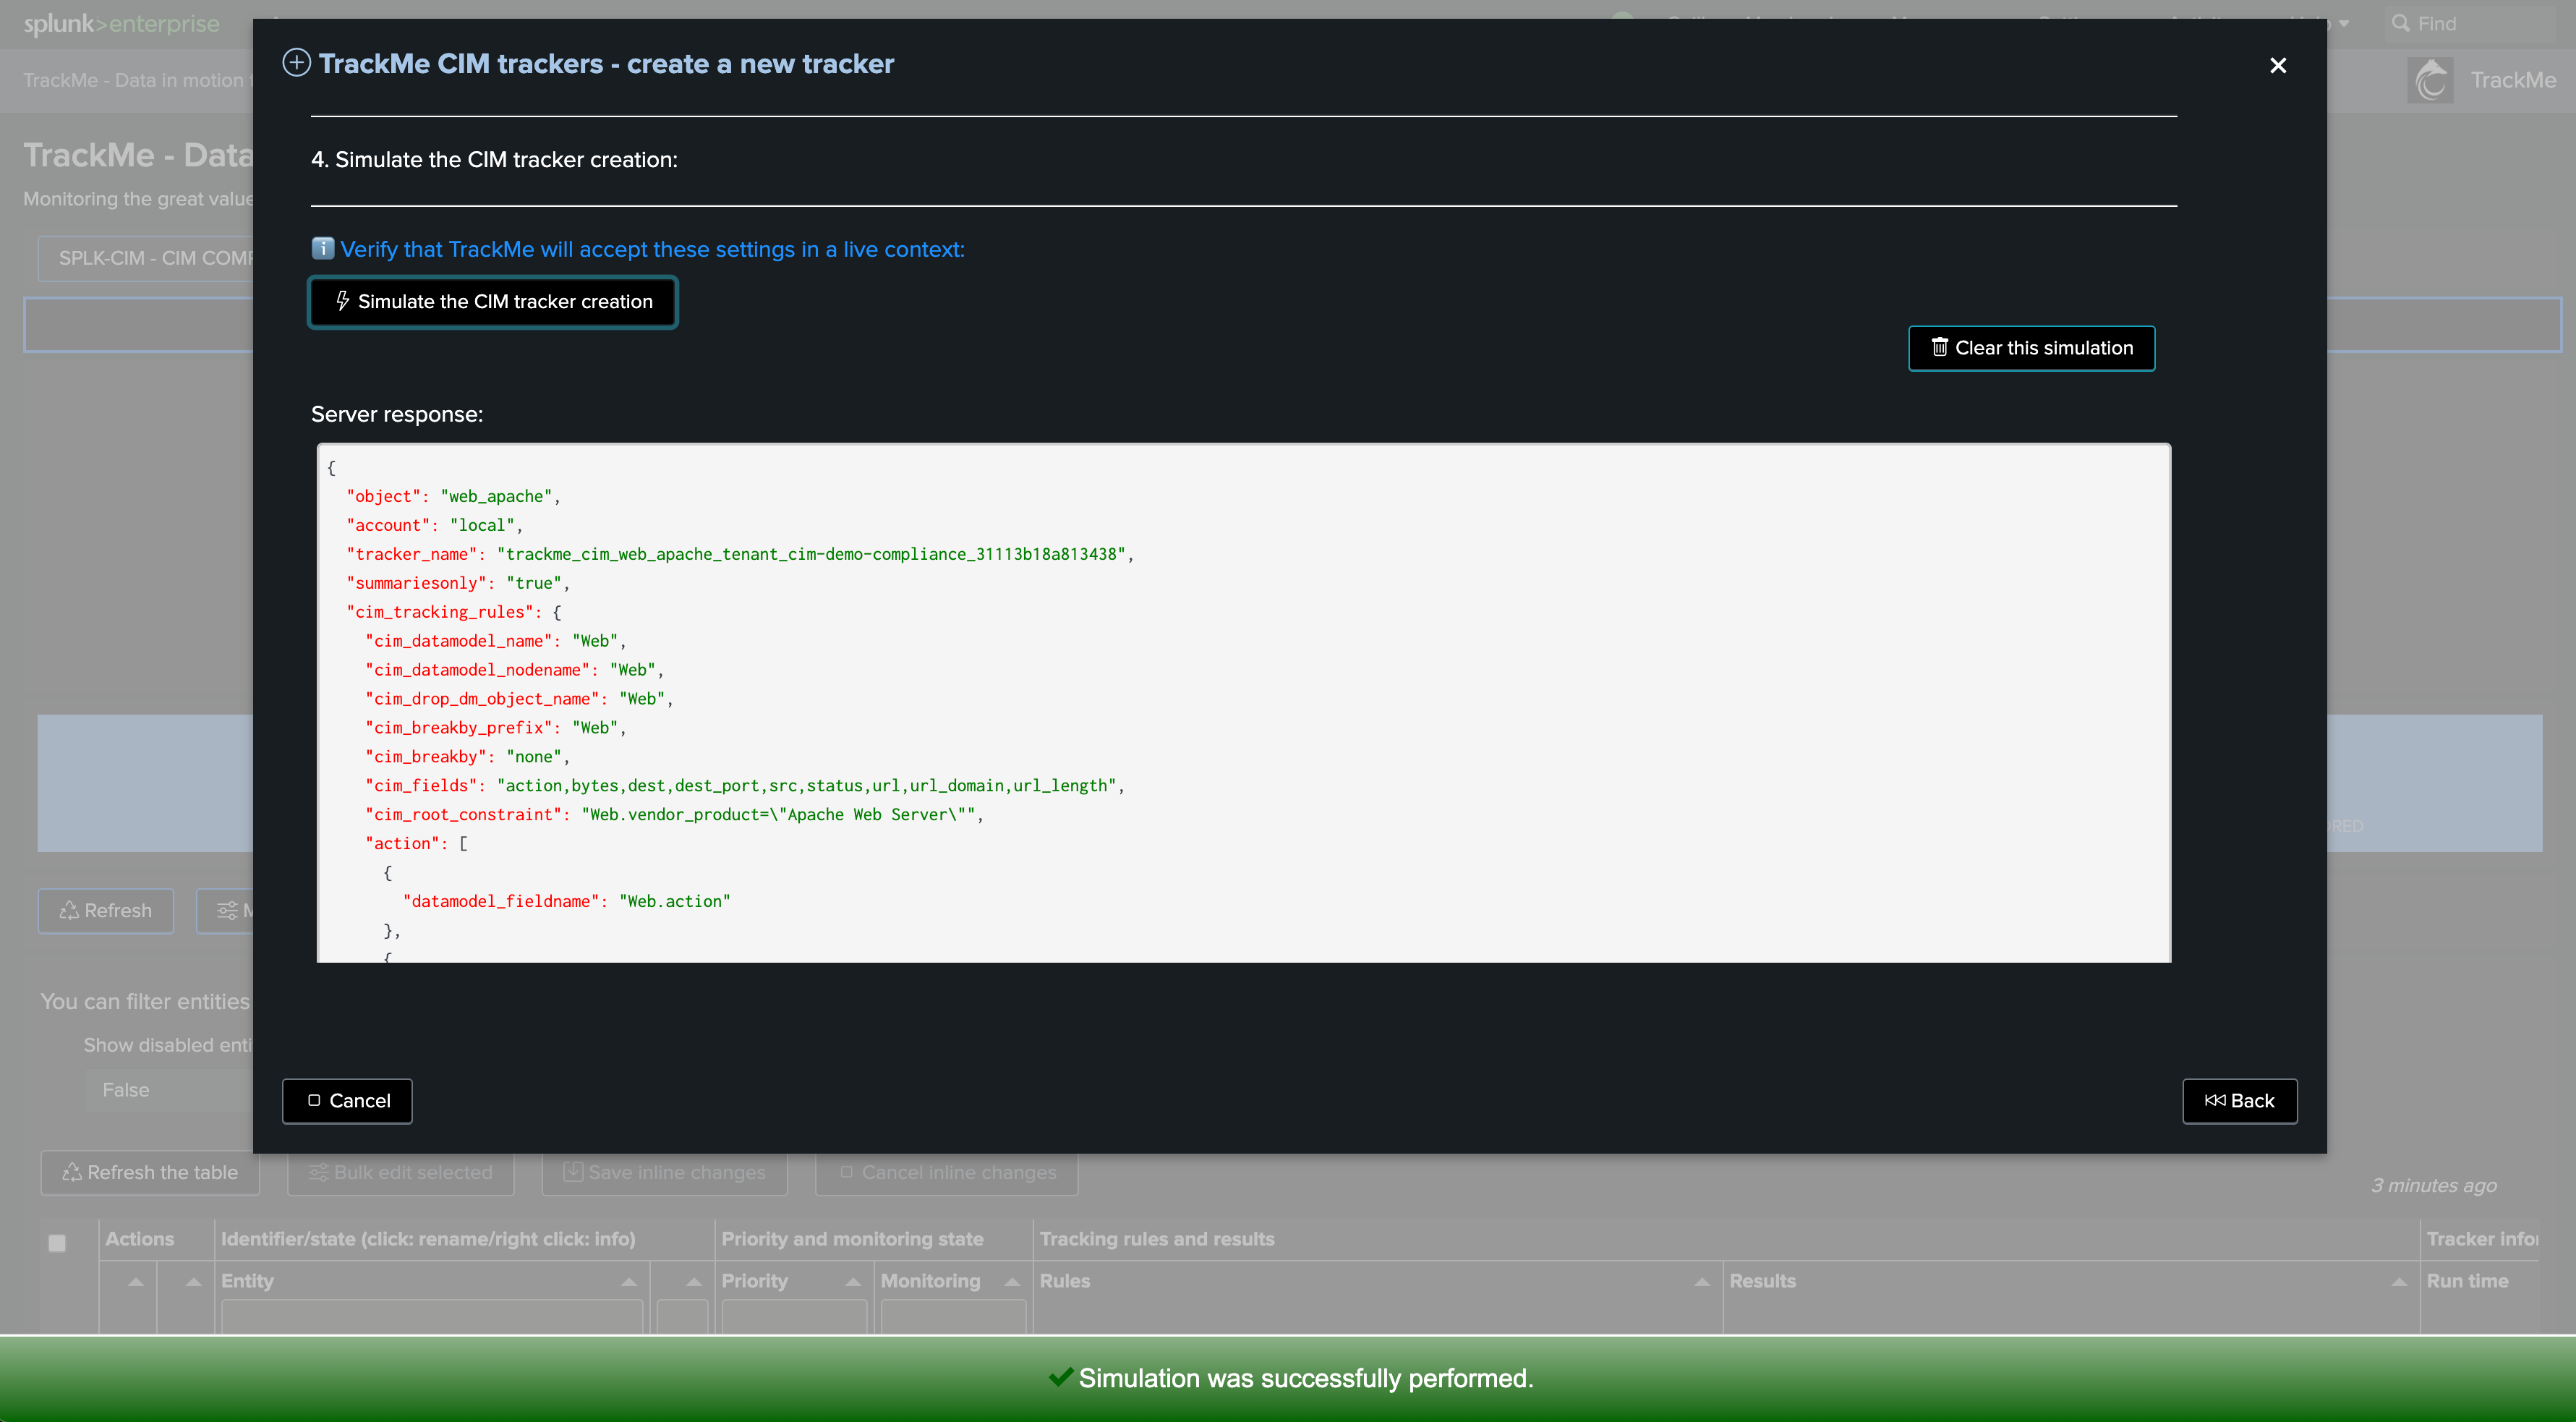Click the Refresh button in background page

point(106,911)
